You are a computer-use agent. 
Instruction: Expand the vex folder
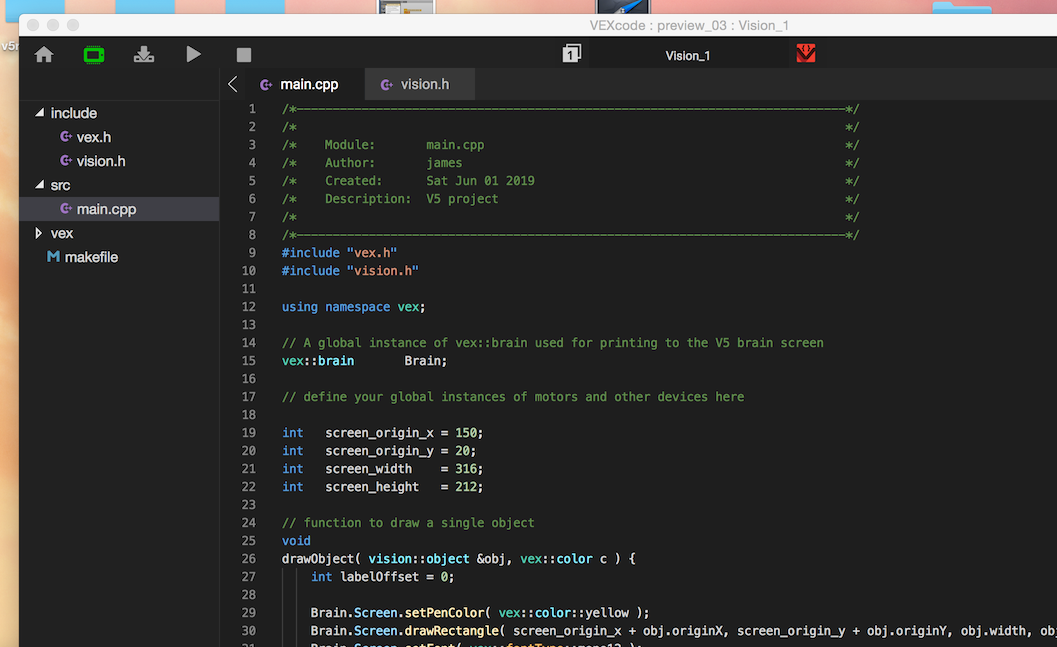tap(40, 233)
